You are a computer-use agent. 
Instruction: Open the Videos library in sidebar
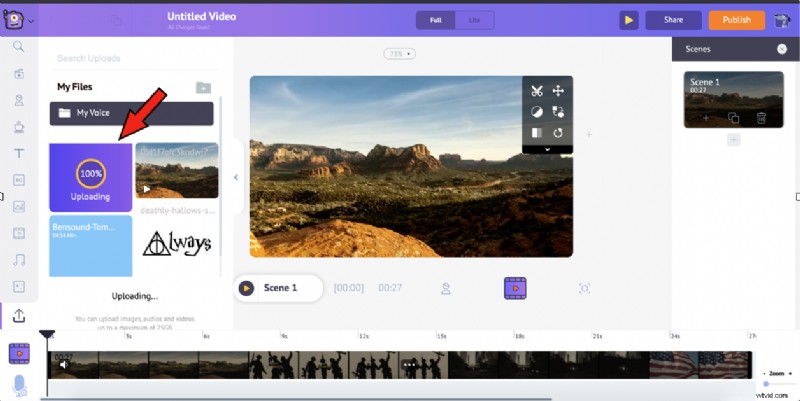(x=19, y=233)
